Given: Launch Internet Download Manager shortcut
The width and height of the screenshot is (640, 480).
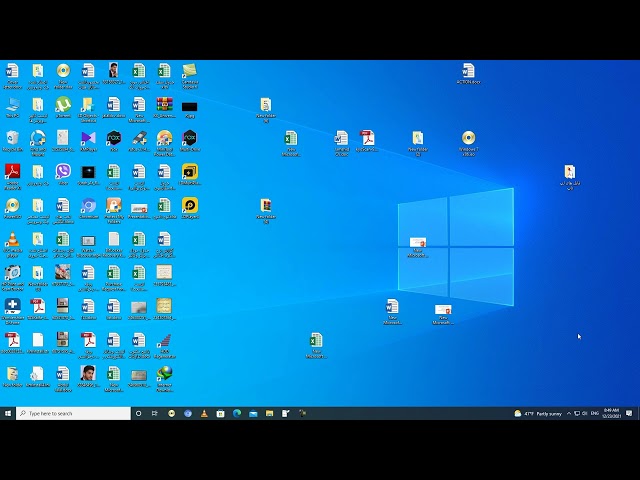Looking at the screenshot, I should pyautogui.click(x=164, y=379).
